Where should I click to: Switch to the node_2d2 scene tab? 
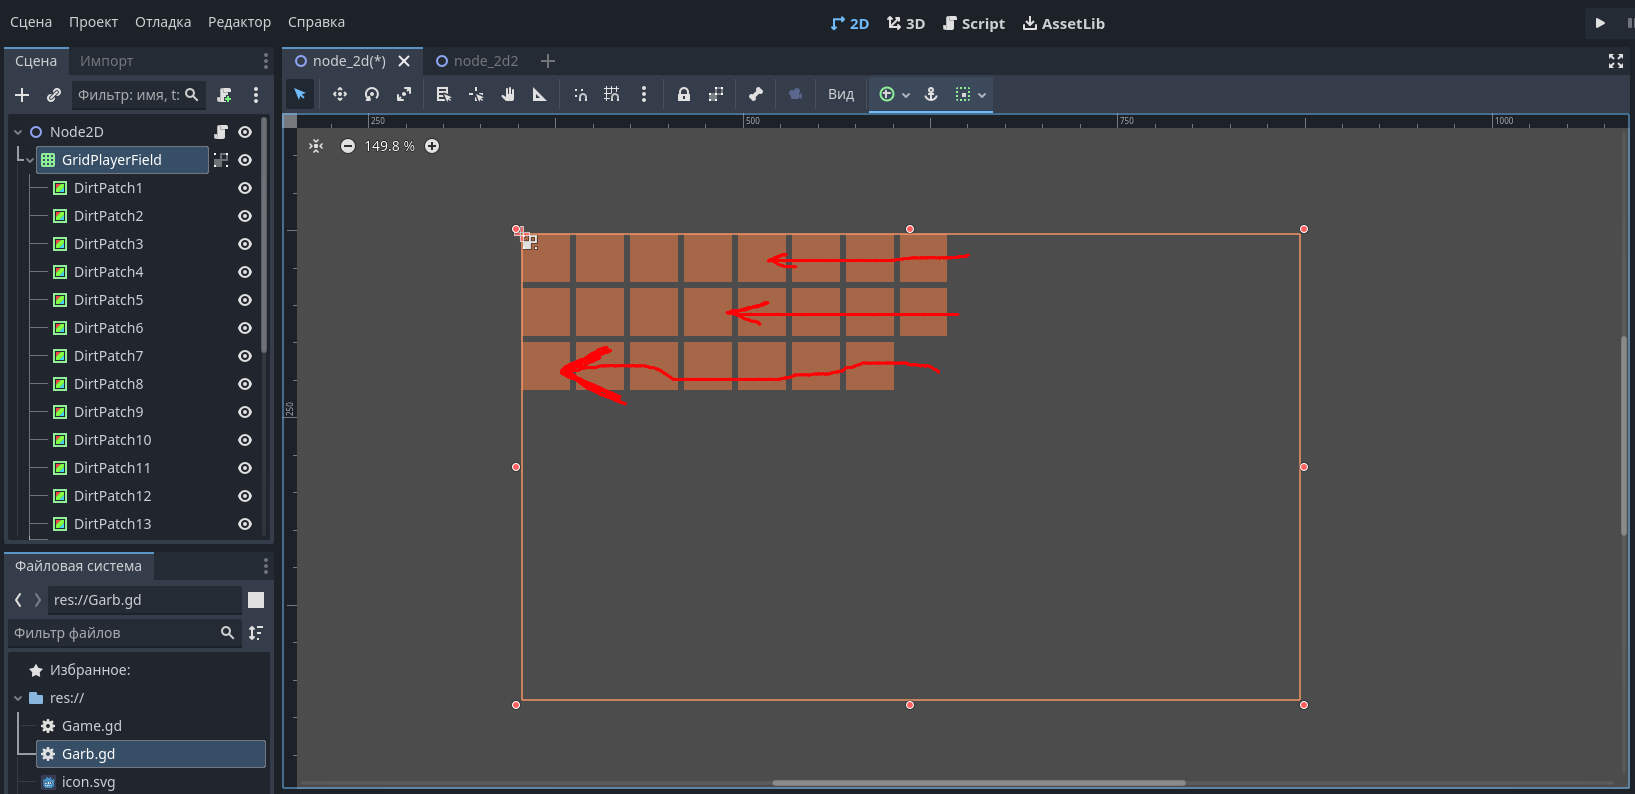pos(485,61)
